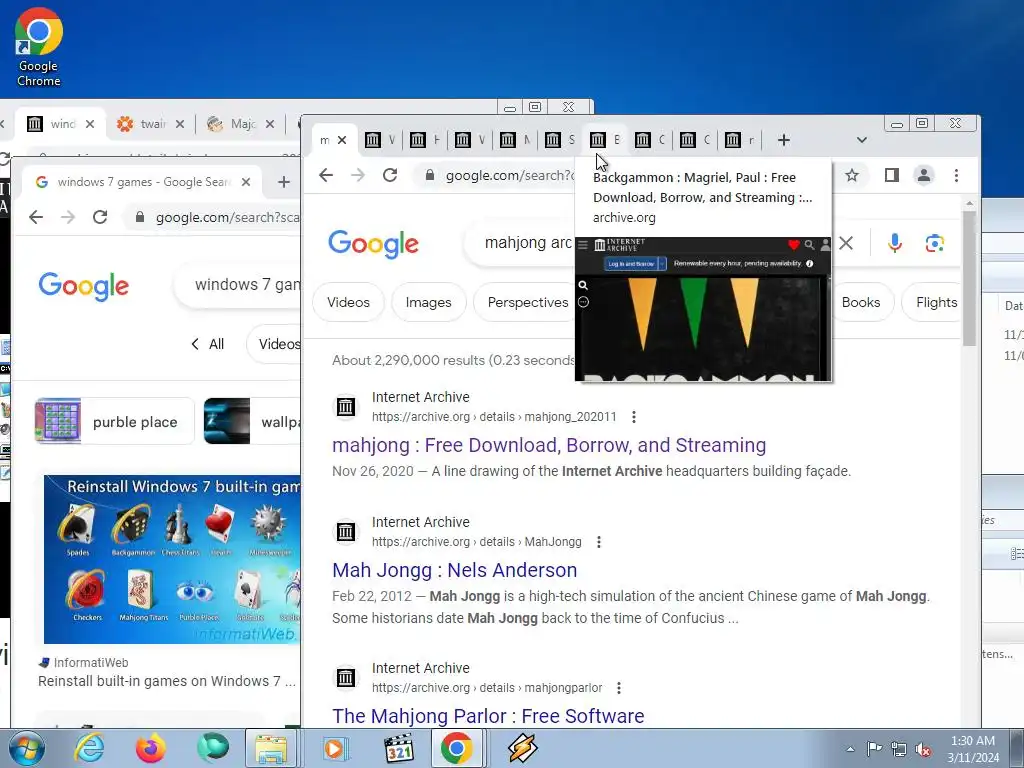Open 'Reinstall built-in games on Windows 7' link
The image size is (1024, 768).
tap(167, 681)
